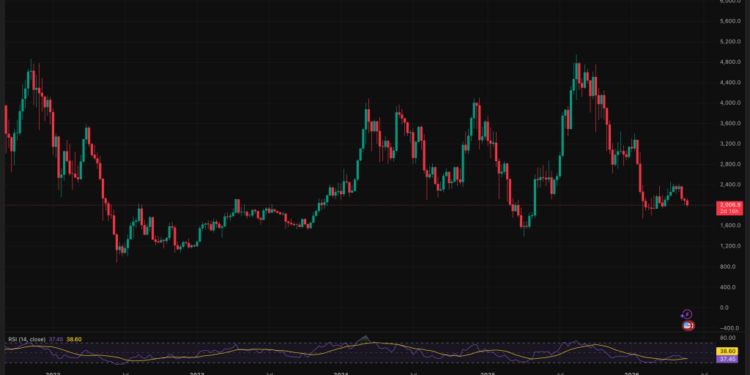The image size is (750, 375).
Task: Click the purple 37.45 value in RSI legend
Action: click(x=55, y=339)
